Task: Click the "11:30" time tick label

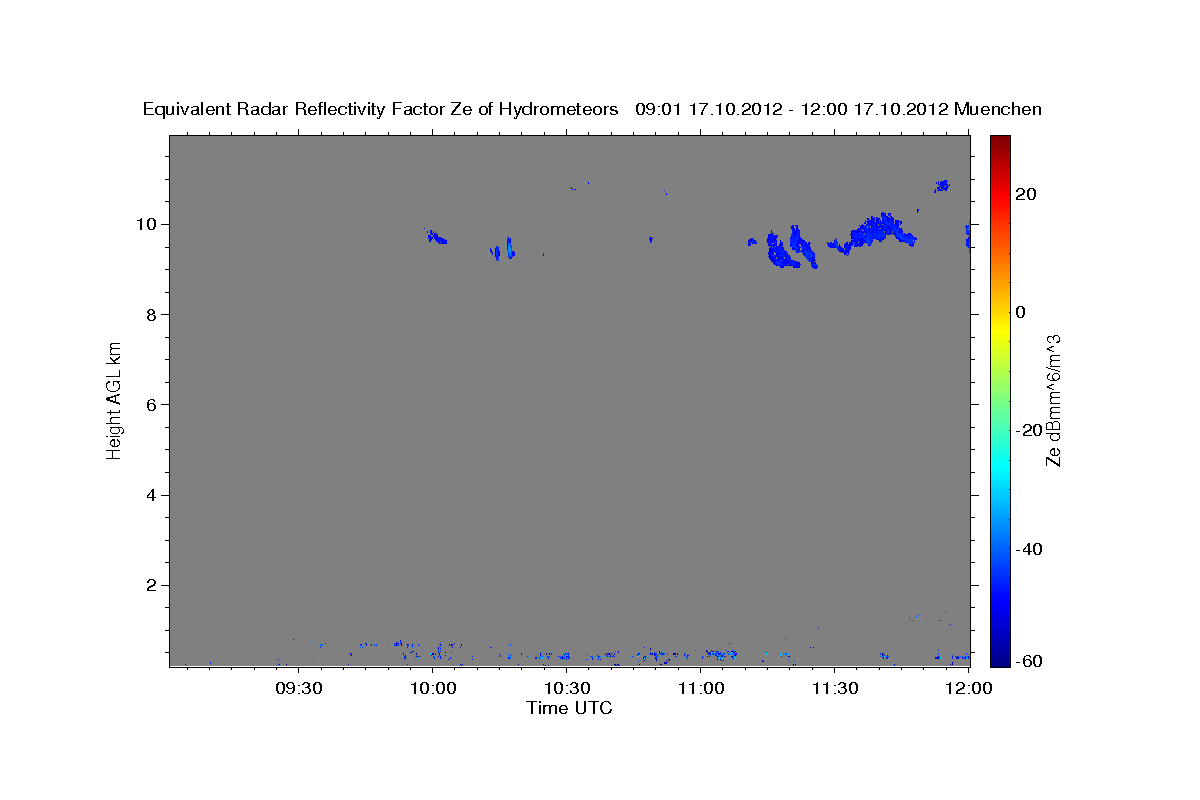Action: pyautogui.click(x=835, y=688)
